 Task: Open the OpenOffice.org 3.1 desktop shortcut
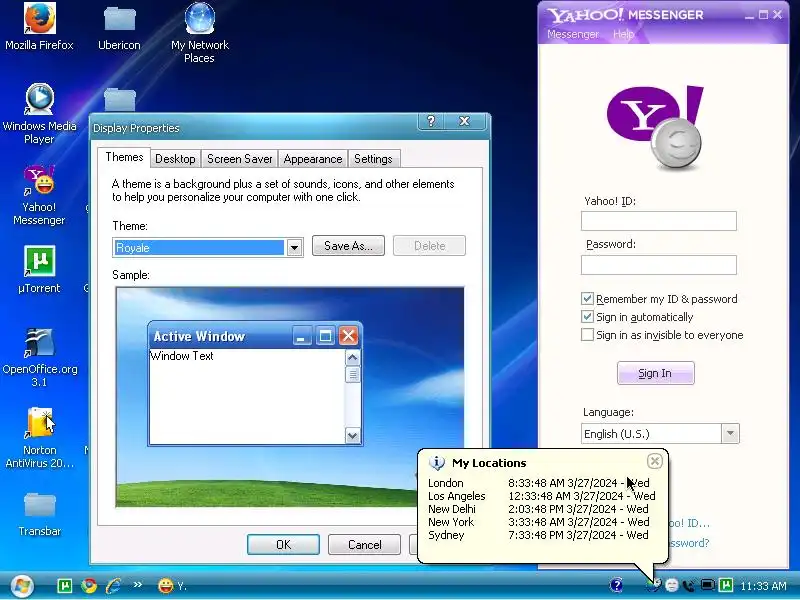click(x=39, y=357)
